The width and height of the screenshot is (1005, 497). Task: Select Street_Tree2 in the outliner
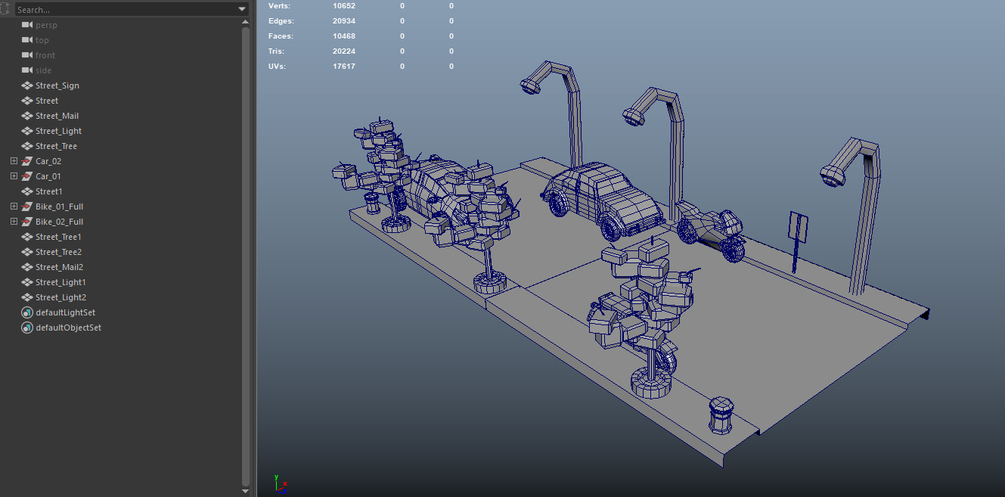58,252
